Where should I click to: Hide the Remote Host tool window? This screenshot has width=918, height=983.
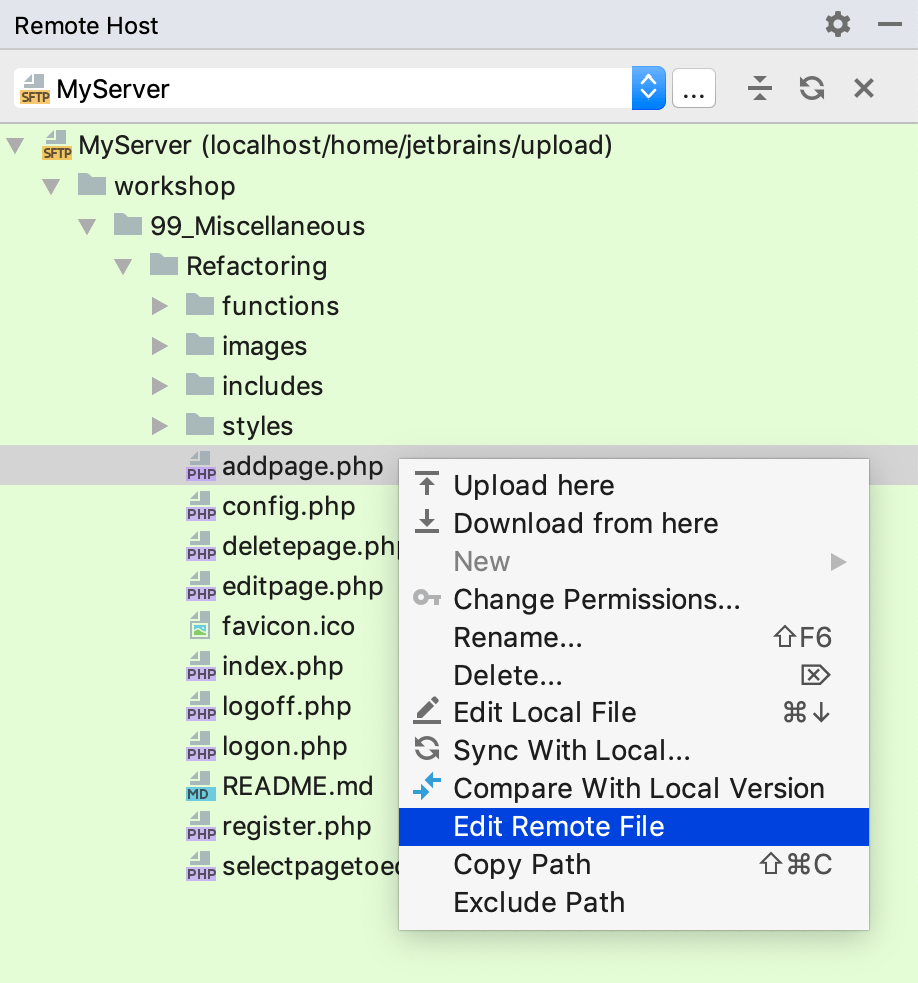point(889,25)
